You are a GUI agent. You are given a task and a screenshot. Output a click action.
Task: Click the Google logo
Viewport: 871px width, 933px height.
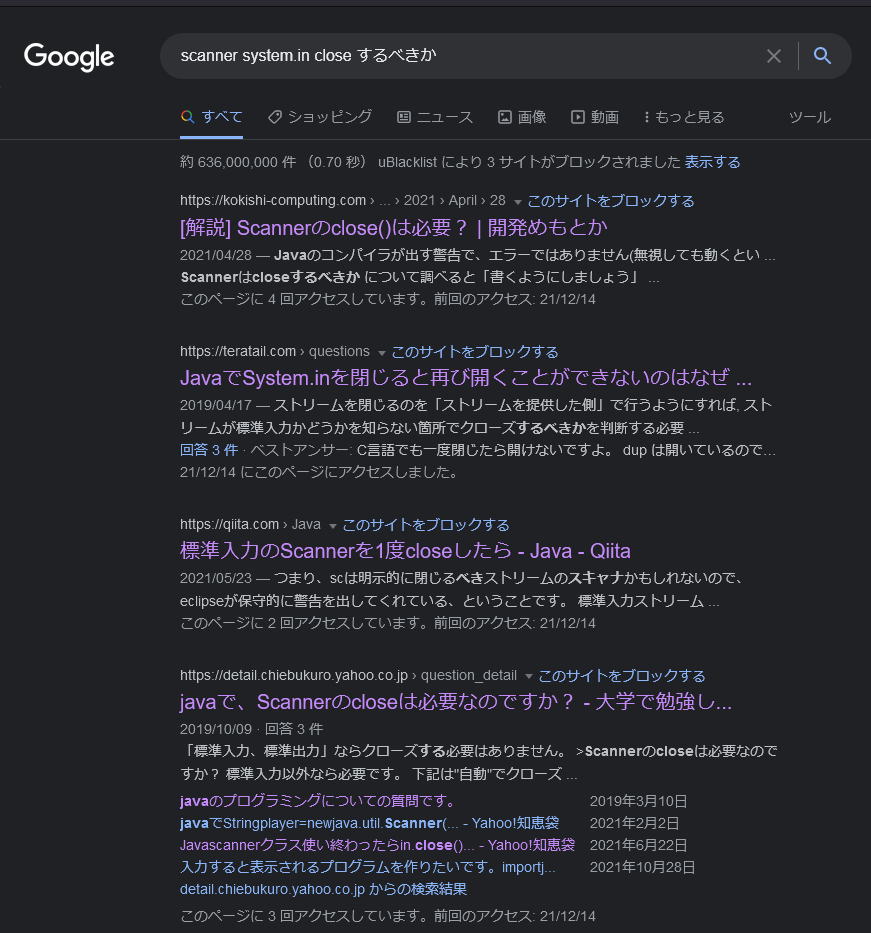click(x=68, y=57)
